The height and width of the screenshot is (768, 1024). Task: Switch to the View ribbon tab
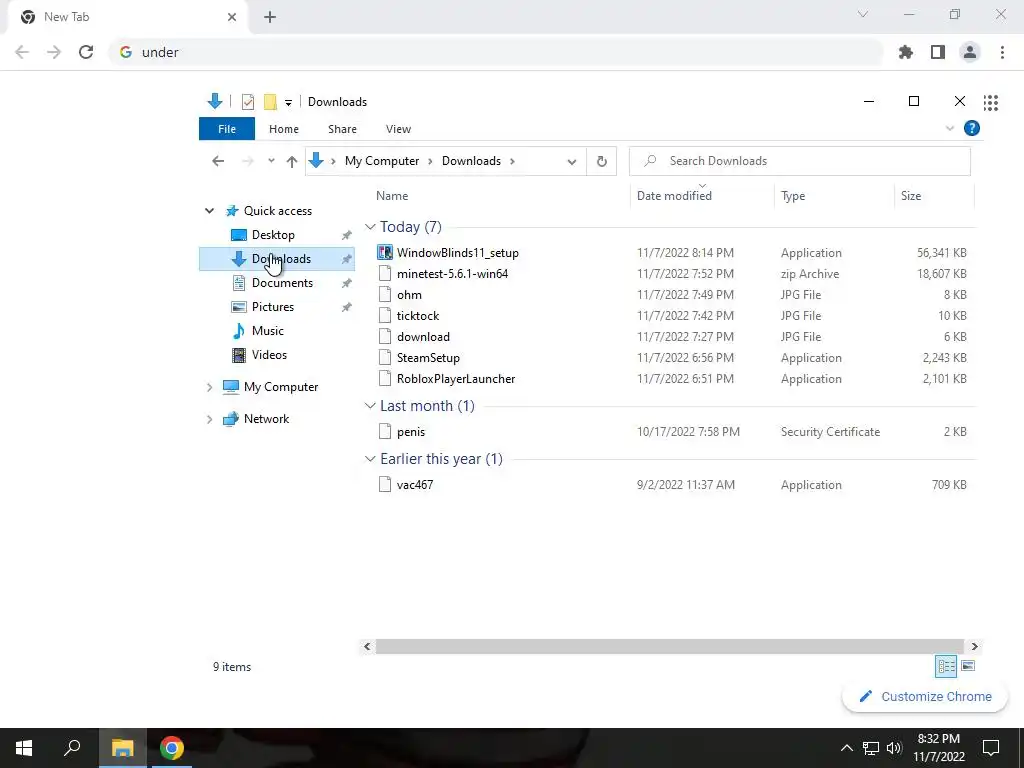398,129
